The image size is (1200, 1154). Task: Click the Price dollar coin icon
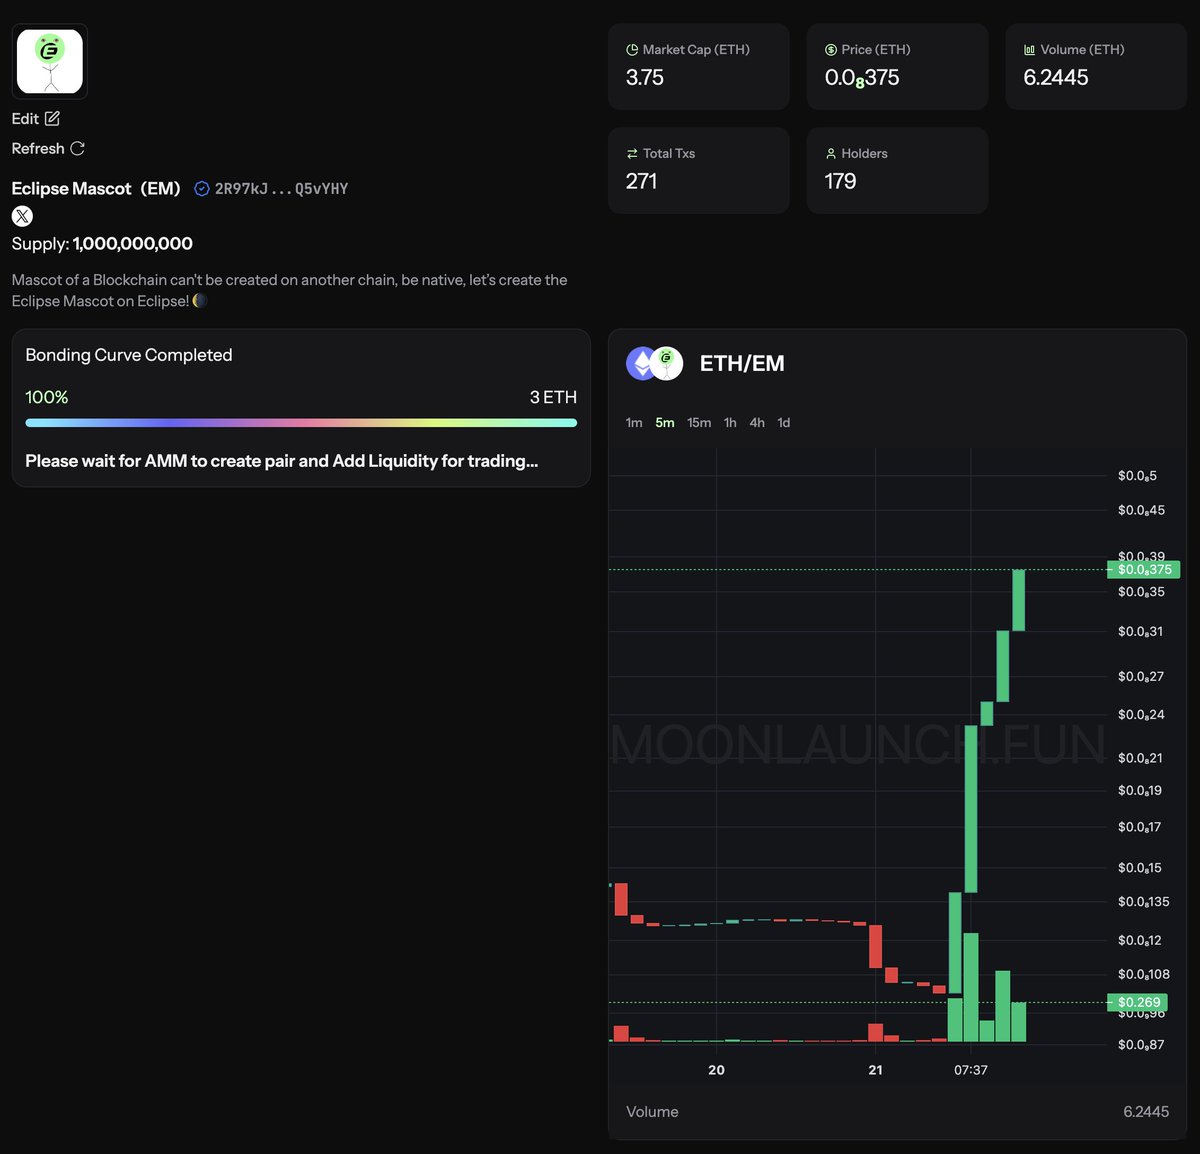point(831,49)
